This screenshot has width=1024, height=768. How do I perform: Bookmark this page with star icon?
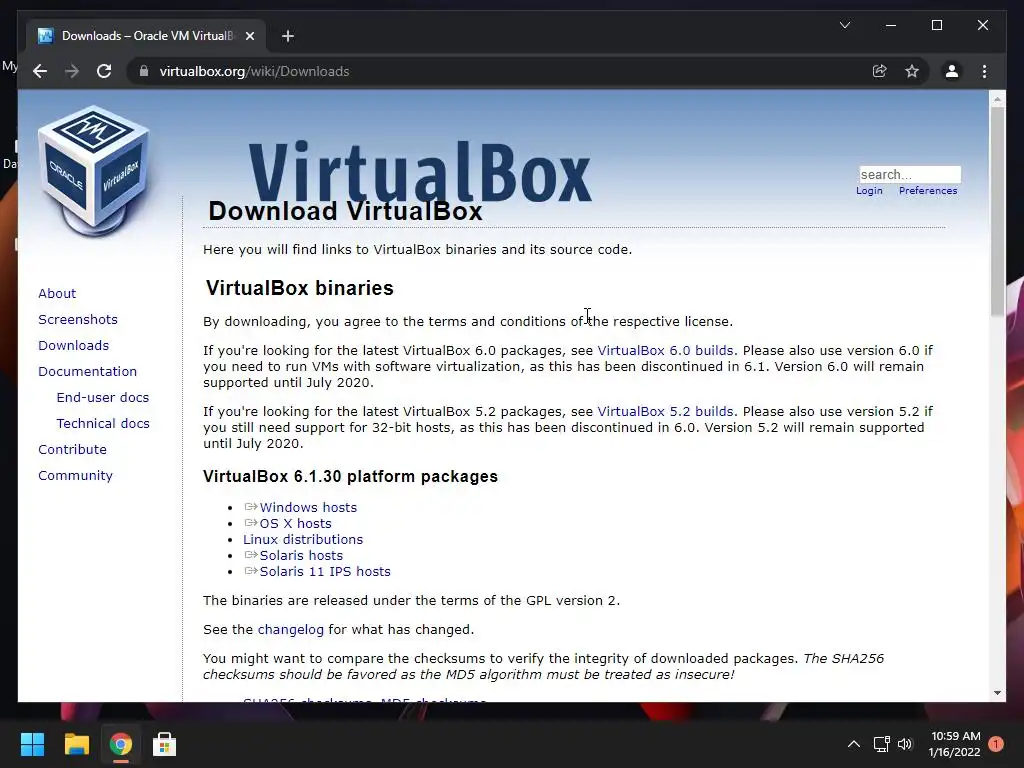pos(912,71)
